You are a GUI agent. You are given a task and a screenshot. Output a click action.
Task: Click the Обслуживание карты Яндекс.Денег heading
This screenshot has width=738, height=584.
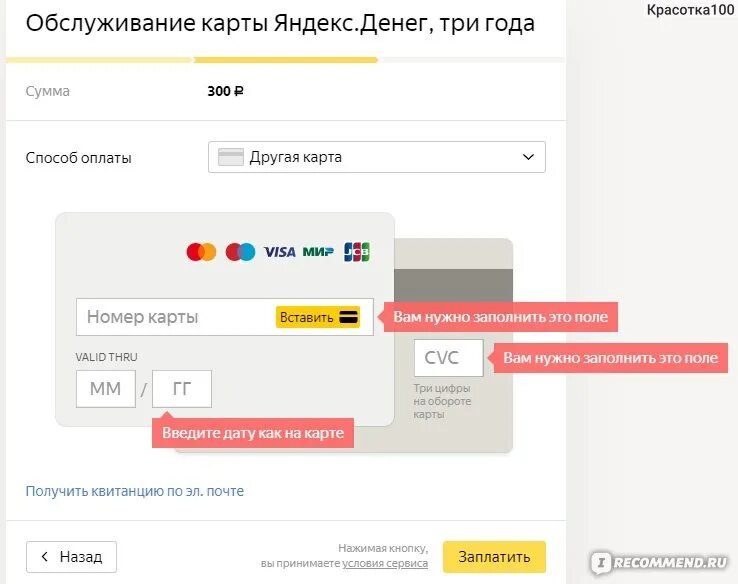280,24
